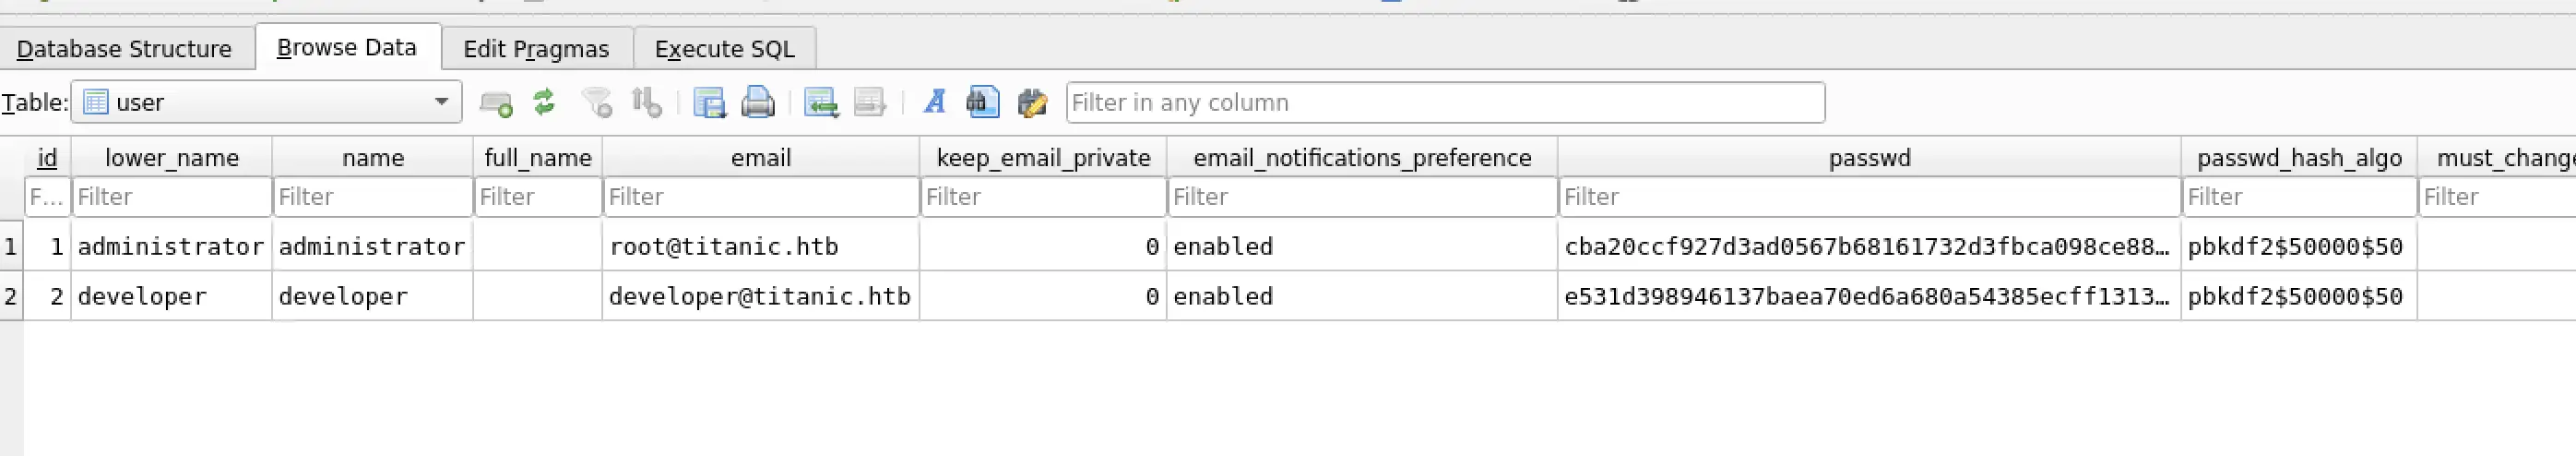2576x456 pixels.
Task: Open the format columns italic A icon
Action: coord(935,102)
